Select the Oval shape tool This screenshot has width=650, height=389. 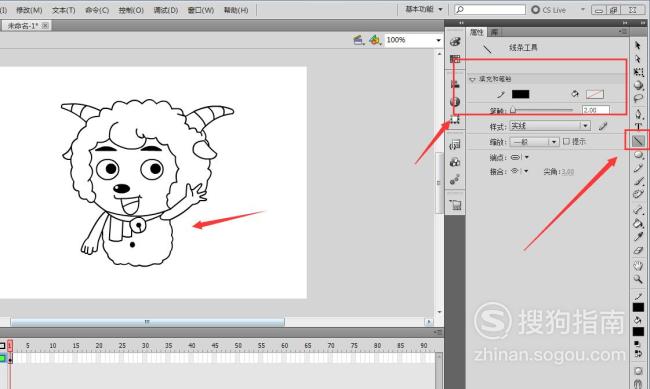(638, 155)
